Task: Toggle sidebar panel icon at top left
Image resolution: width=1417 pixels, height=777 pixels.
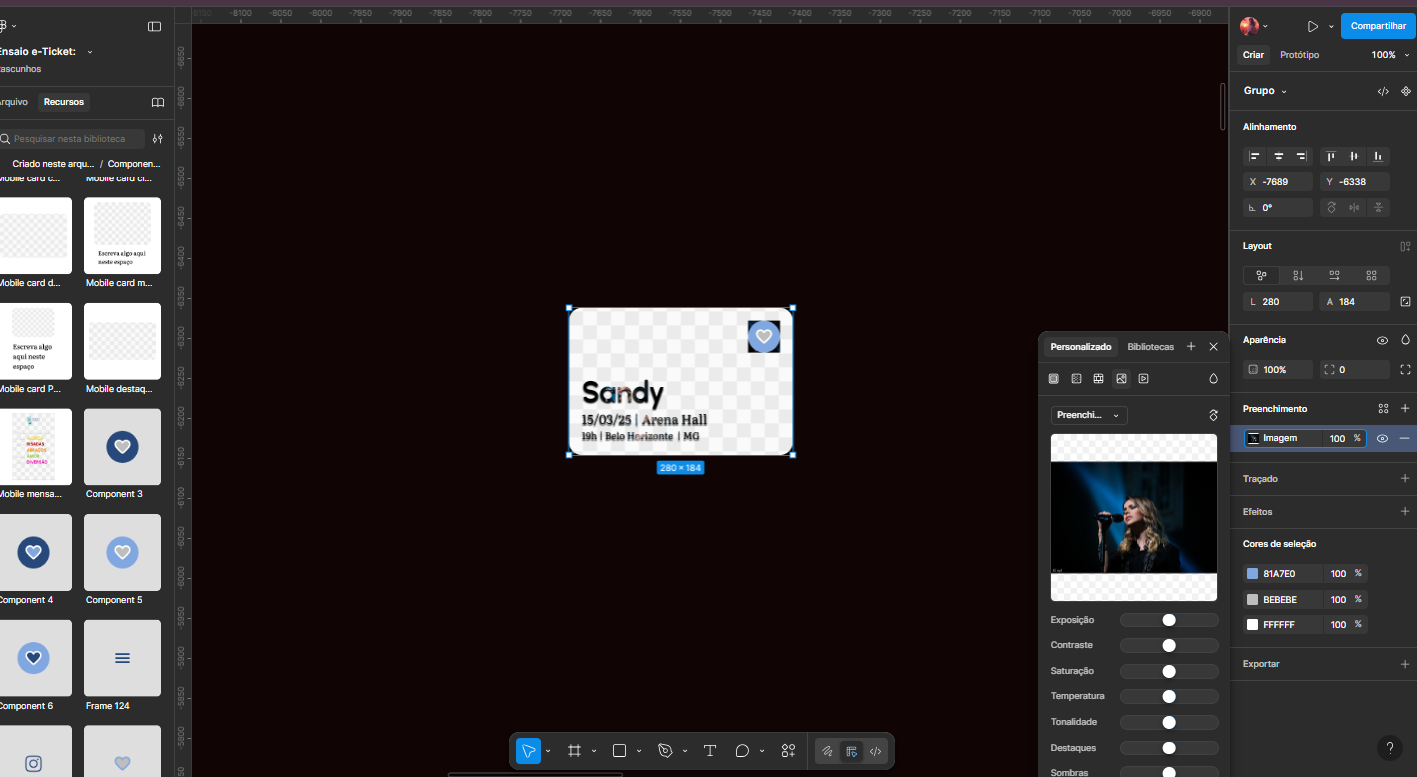Action: pyautogui.click(x=154, y=26)
